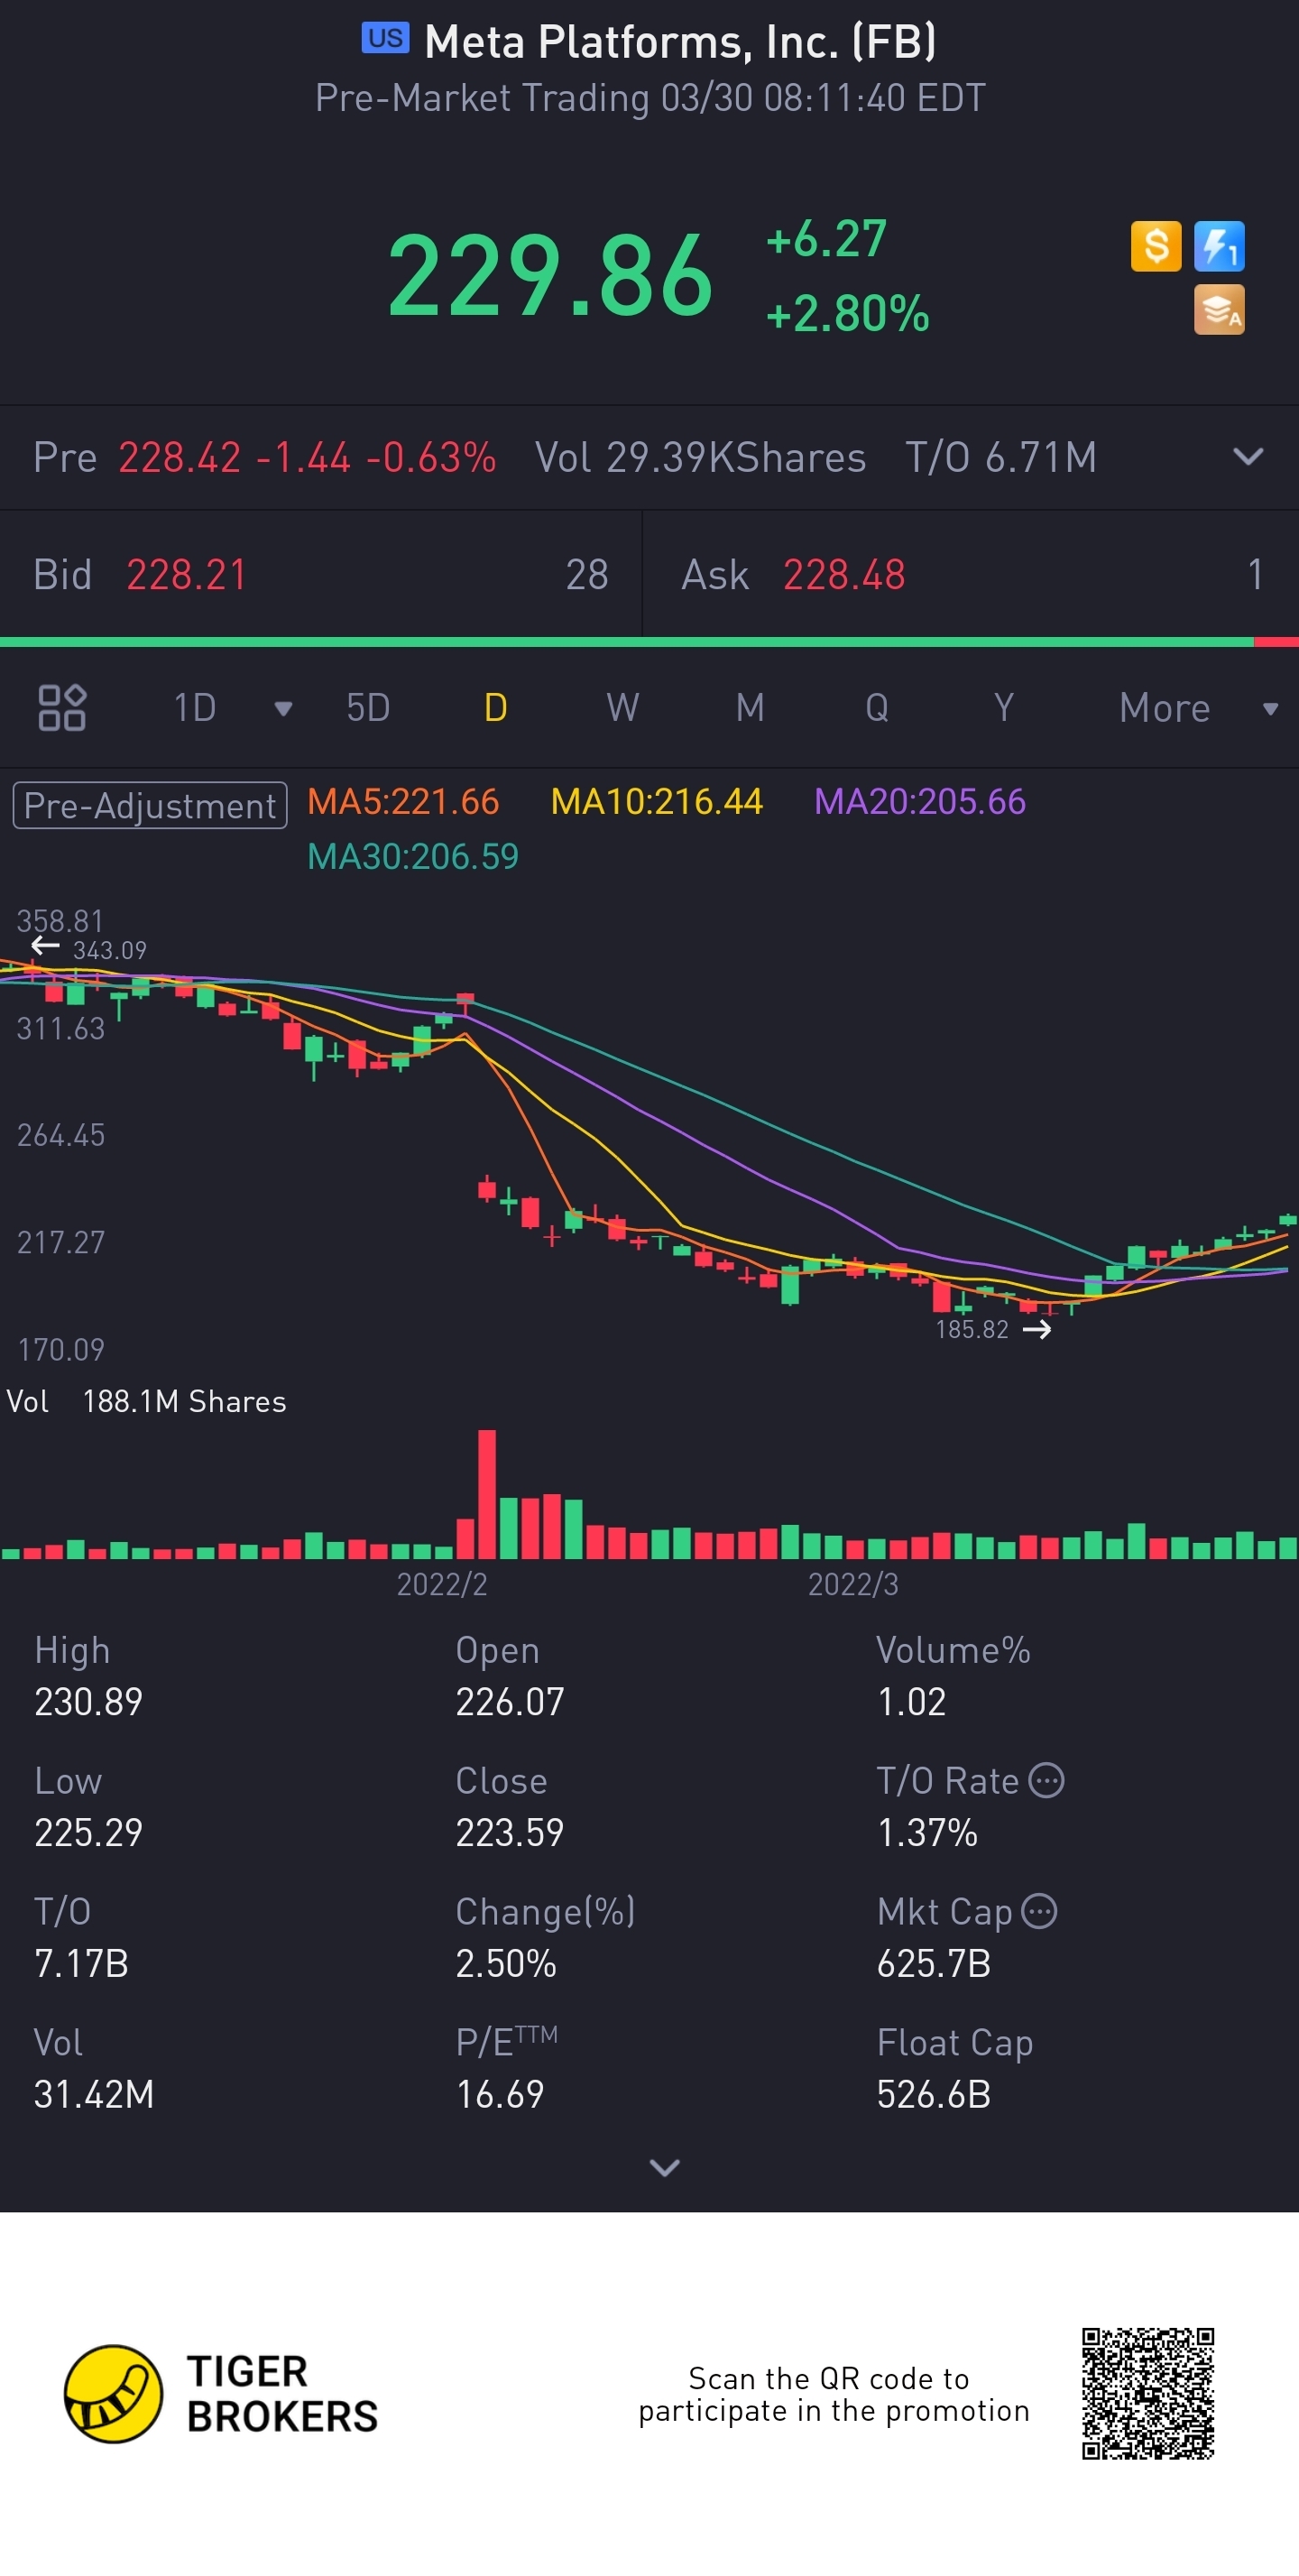This screenshot has width=1299, height=2576.
Task: Switch to the 1D chart tab
Action: pos(195,708)
